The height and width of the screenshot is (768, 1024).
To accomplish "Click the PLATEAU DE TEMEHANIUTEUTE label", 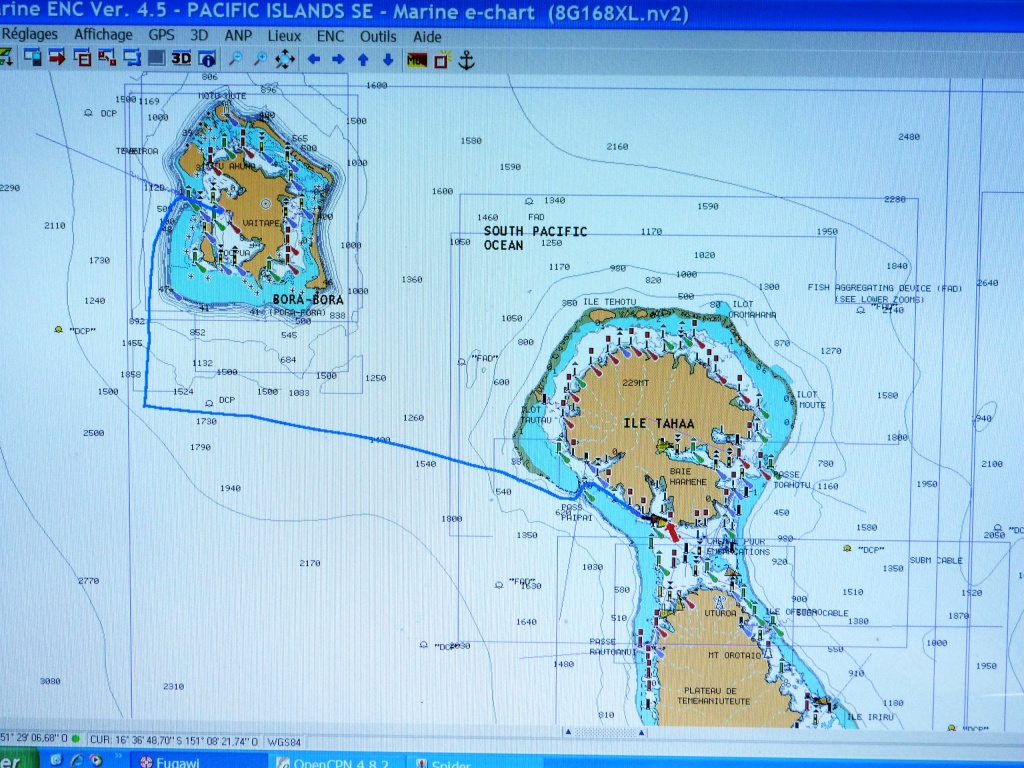I will tap(714, 696).
